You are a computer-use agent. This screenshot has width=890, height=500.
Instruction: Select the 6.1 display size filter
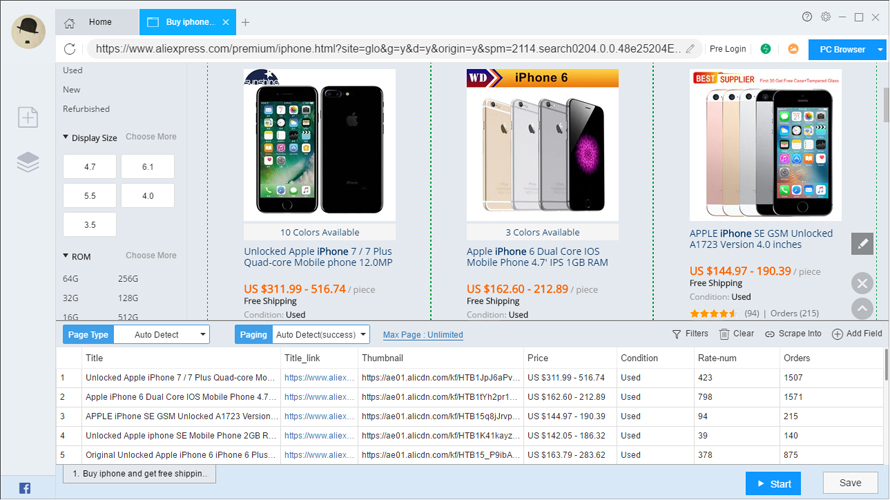148,167
